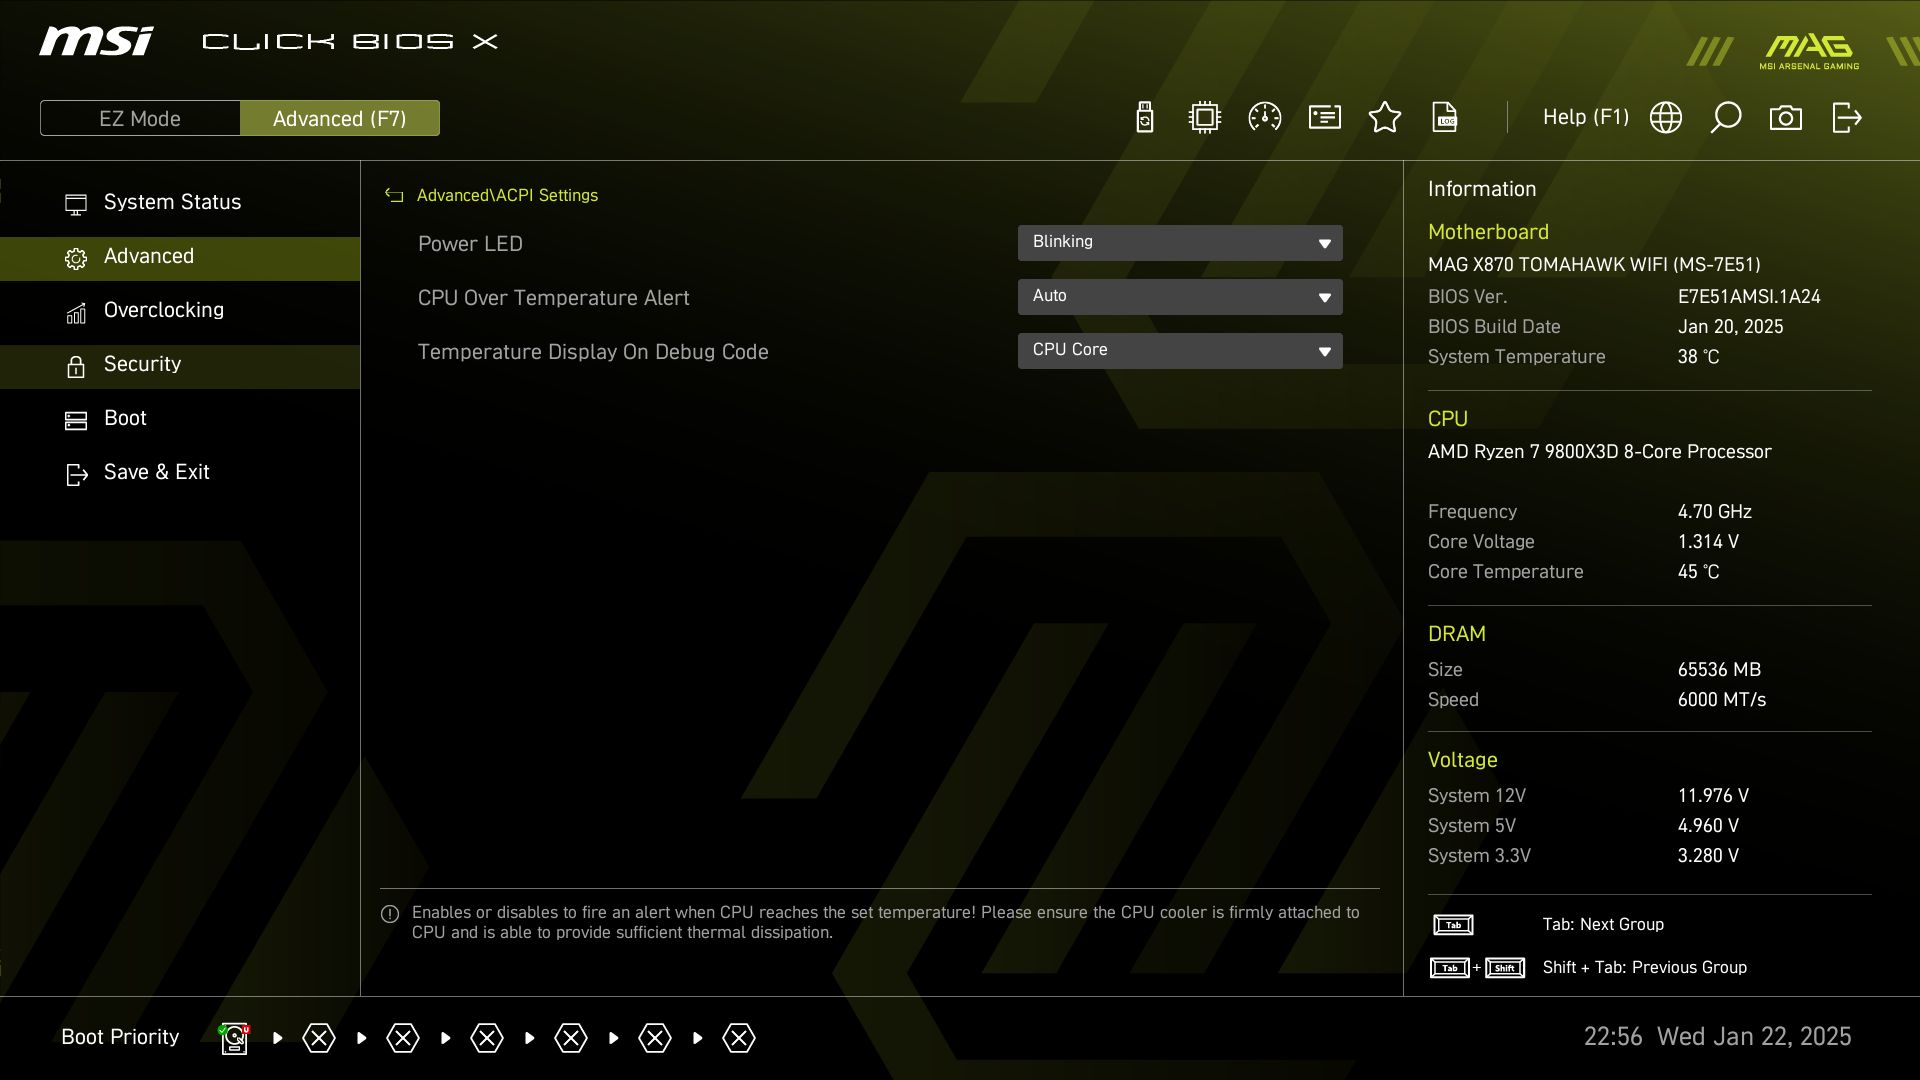
Task: Open Temperature Display On Debug Code selector
Action: [x=1180, y=350]
